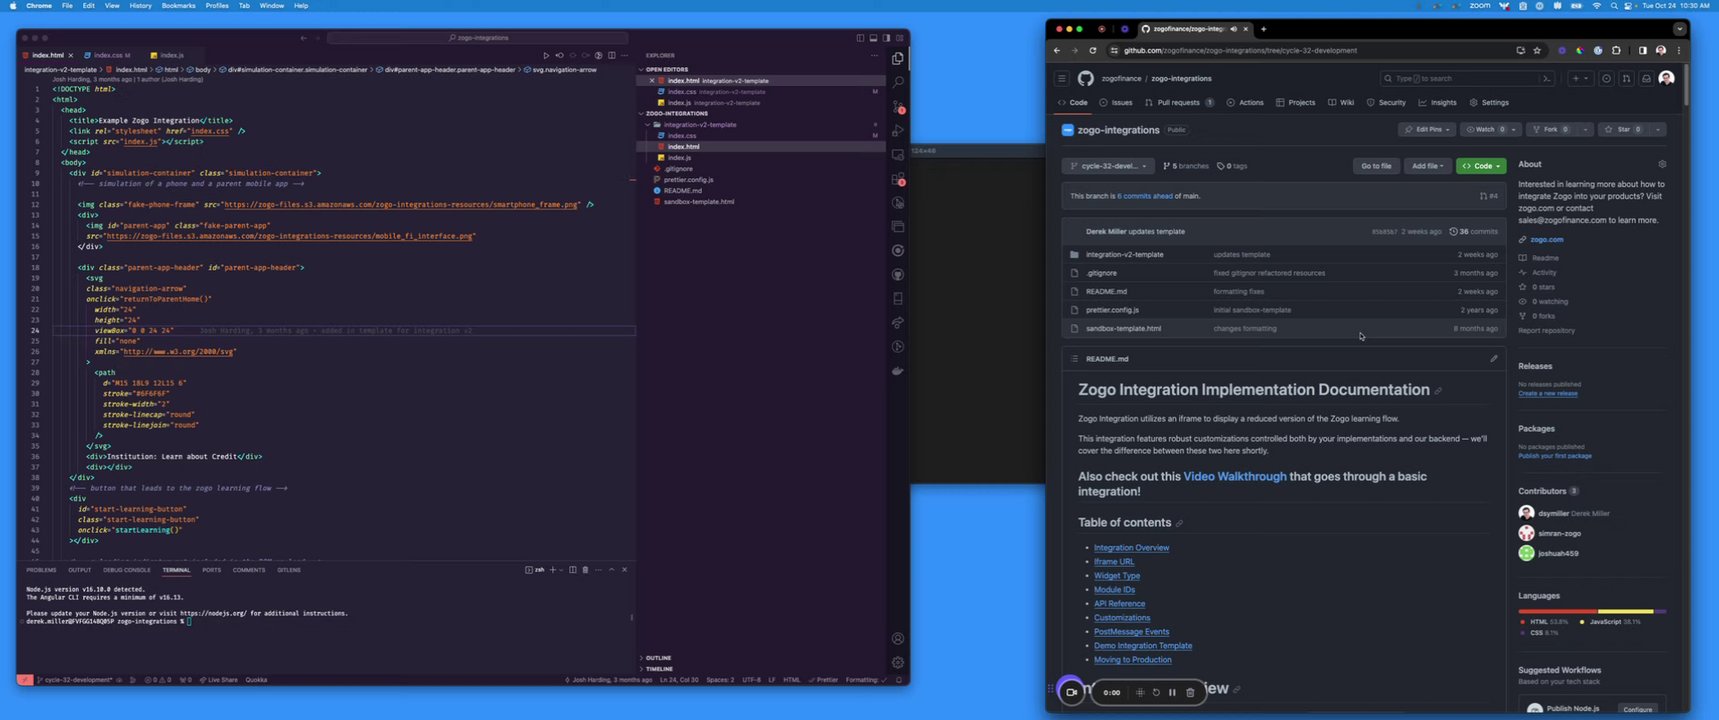Open the Edit Pins dropdown
The image size is (1719, 720).
pos(1426,129)
